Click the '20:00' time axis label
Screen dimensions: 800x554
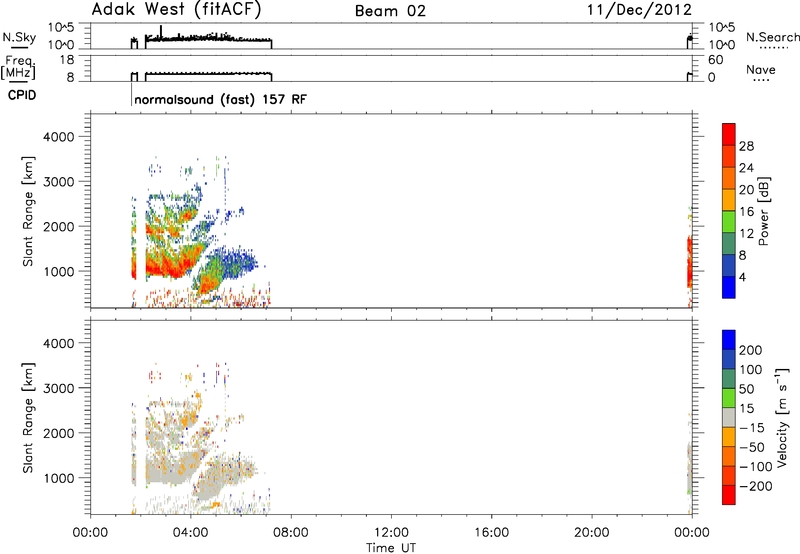tap(591, 533)
